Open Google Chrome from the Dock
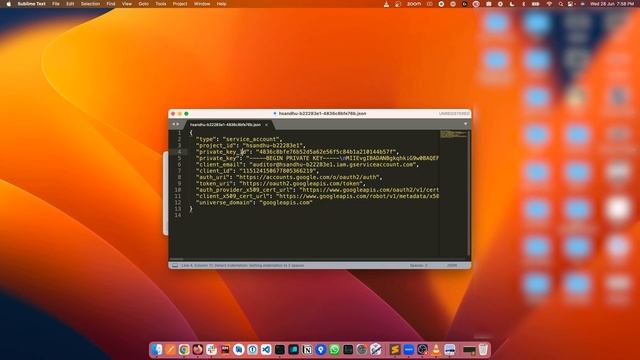This screenshot has width=640, height=360. [184, 349]
